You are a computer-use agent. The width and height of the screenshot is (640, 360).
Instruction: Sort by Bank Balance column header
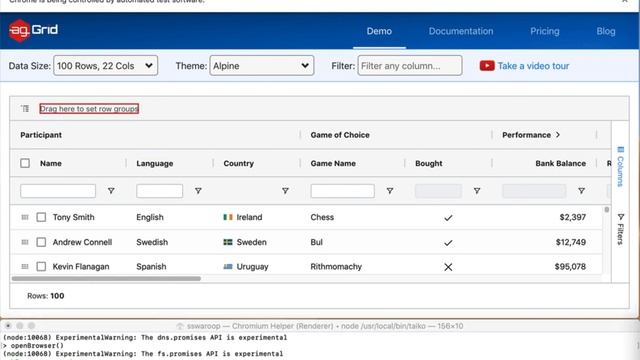pos(560,163)
